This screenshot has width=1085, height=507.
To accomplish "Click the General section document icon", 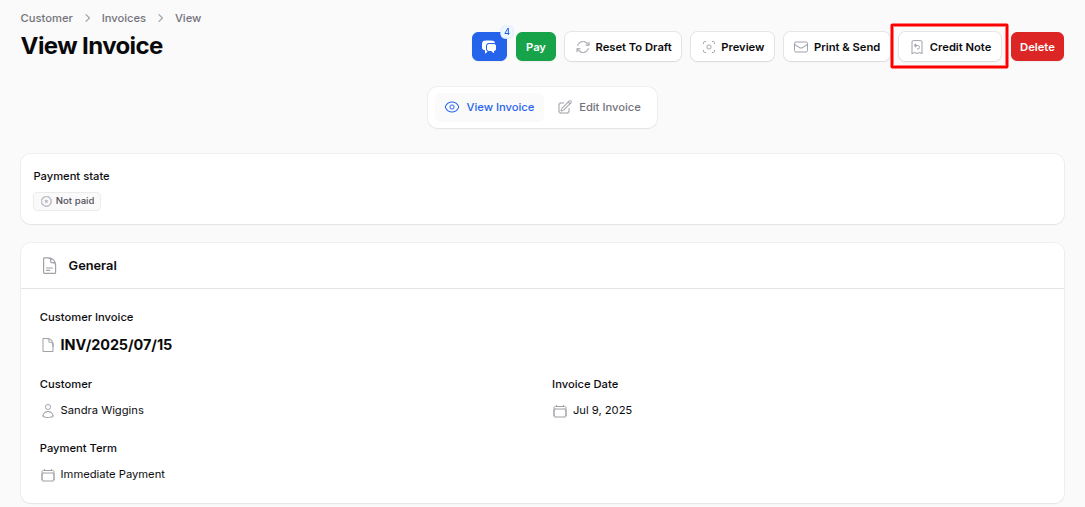I will coord(49,266).
